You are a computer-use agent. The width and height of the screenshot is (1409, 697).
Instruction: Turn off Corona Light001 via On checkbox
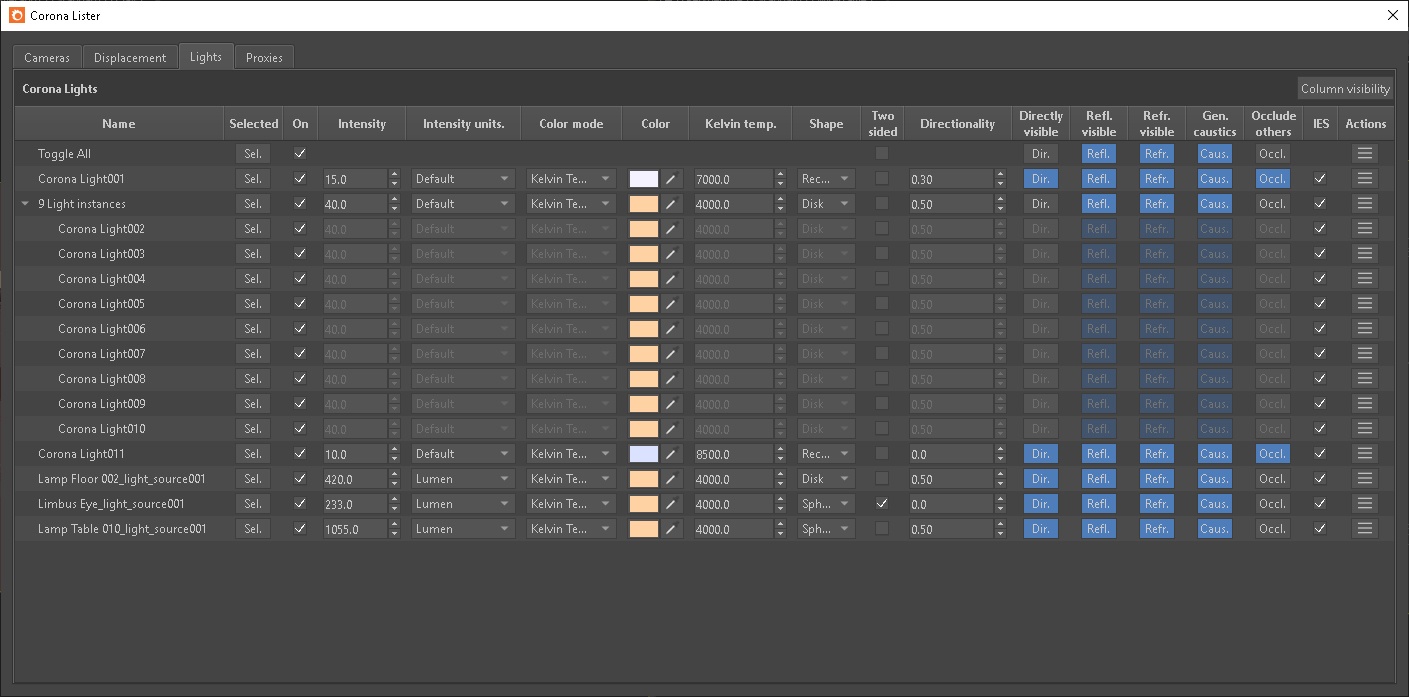[x=300, y=179]
